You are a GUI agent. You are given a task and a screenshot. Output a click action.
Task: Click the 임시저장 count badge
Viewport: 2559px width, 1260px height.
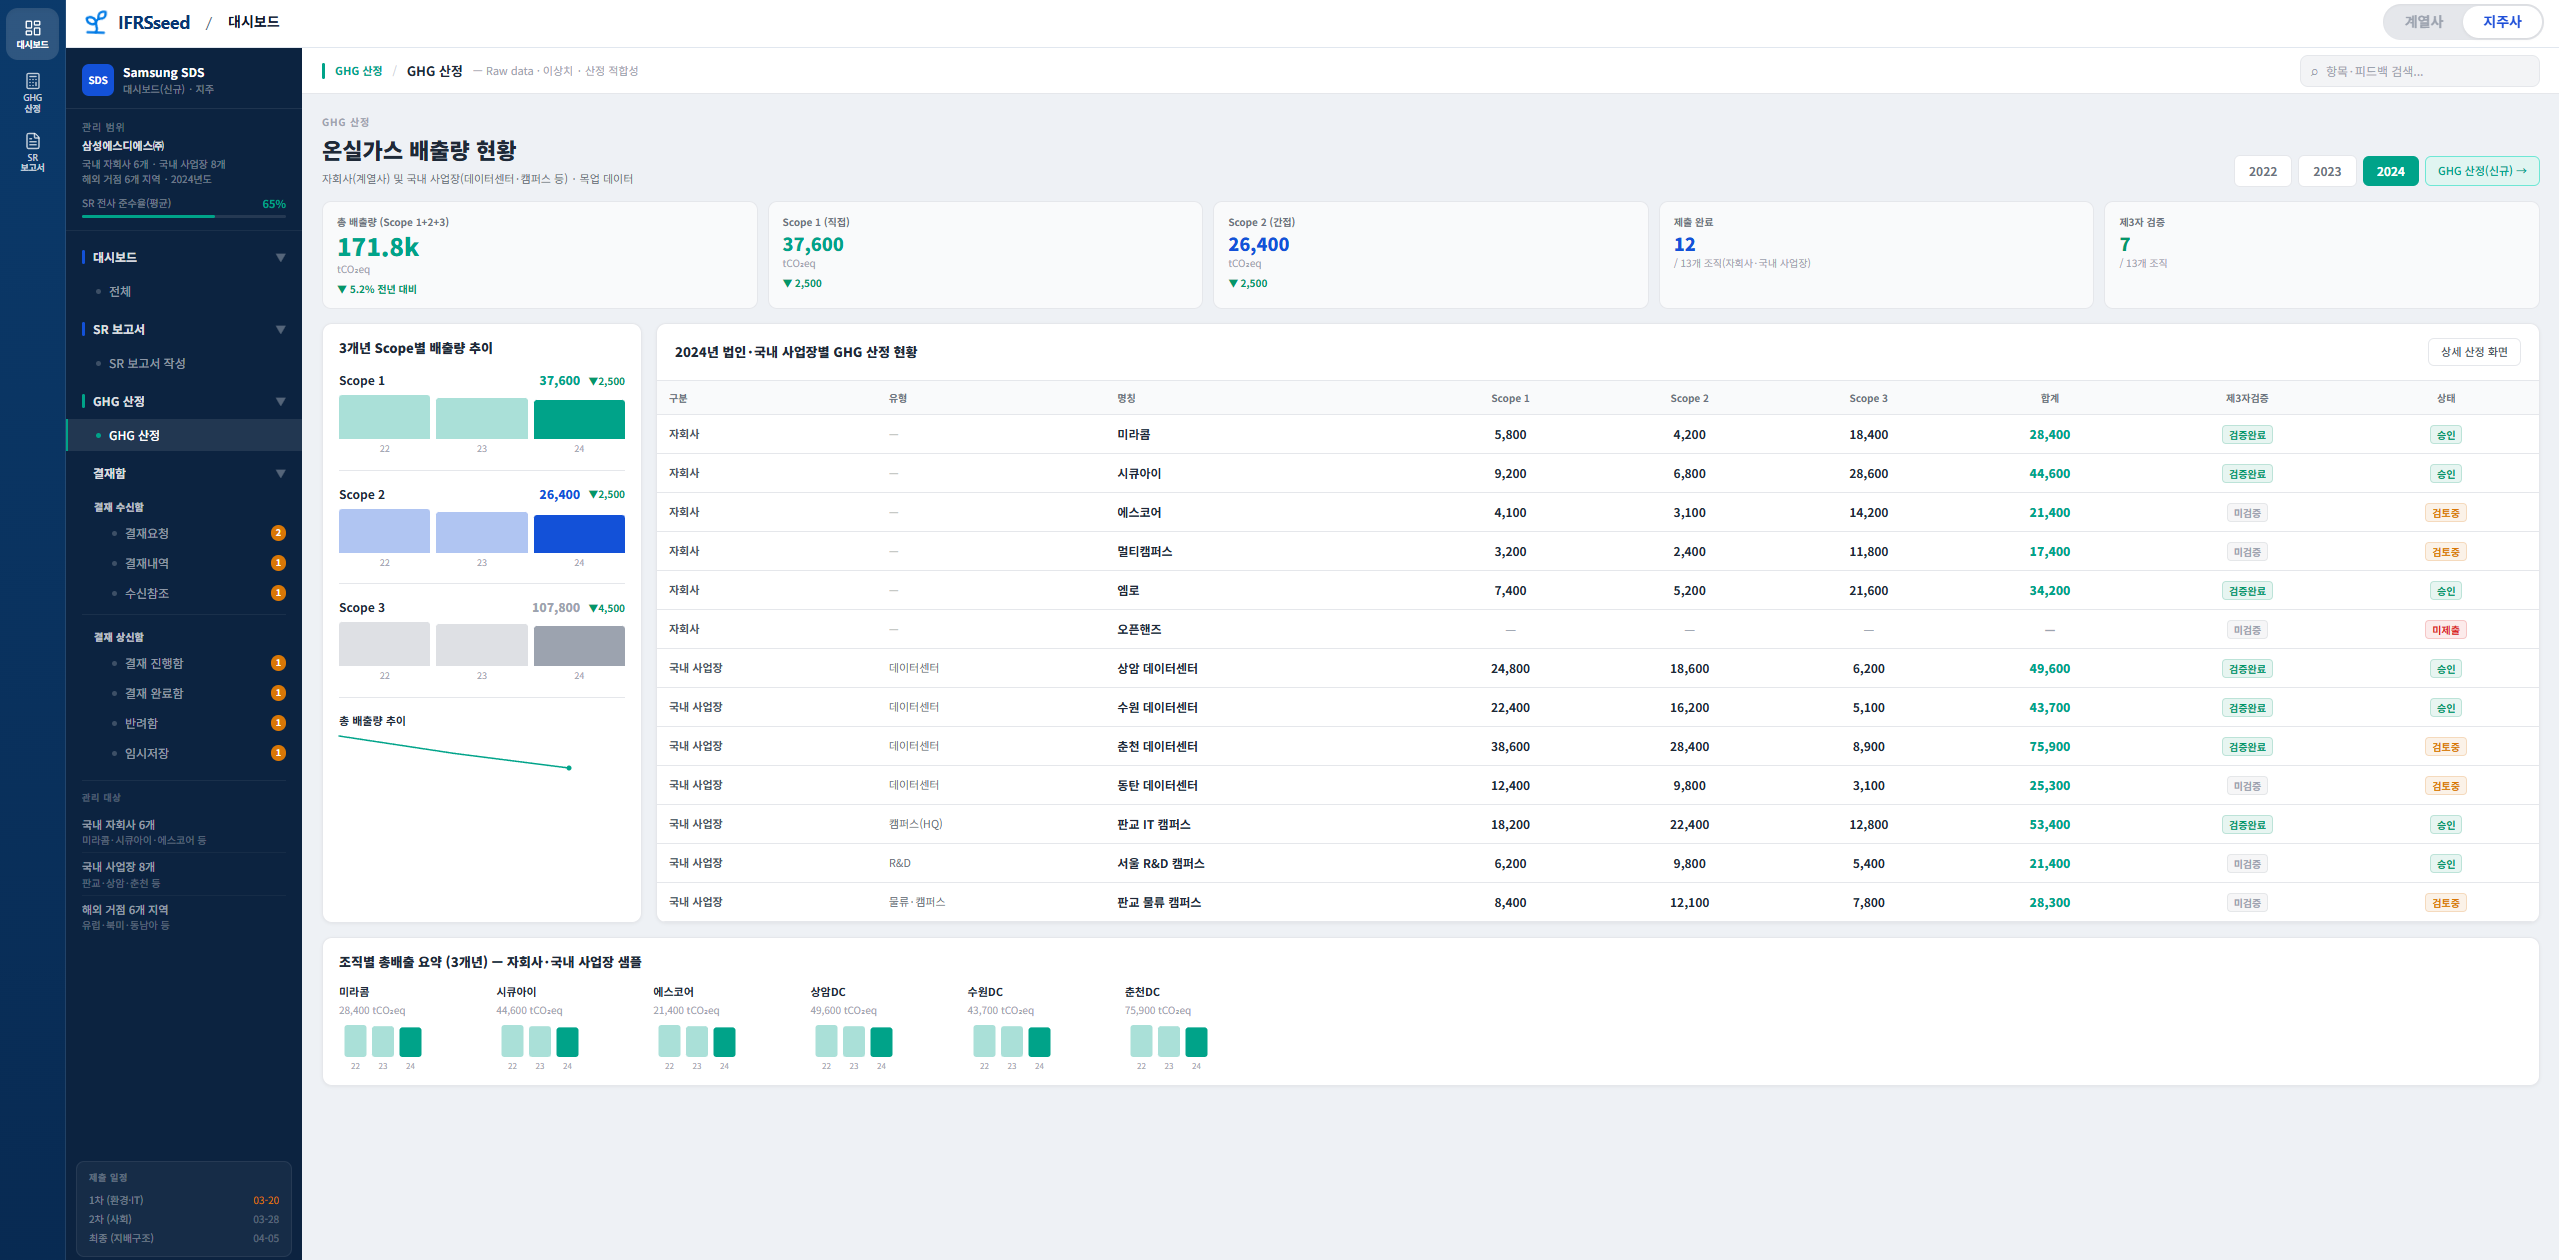coord(279,753)
